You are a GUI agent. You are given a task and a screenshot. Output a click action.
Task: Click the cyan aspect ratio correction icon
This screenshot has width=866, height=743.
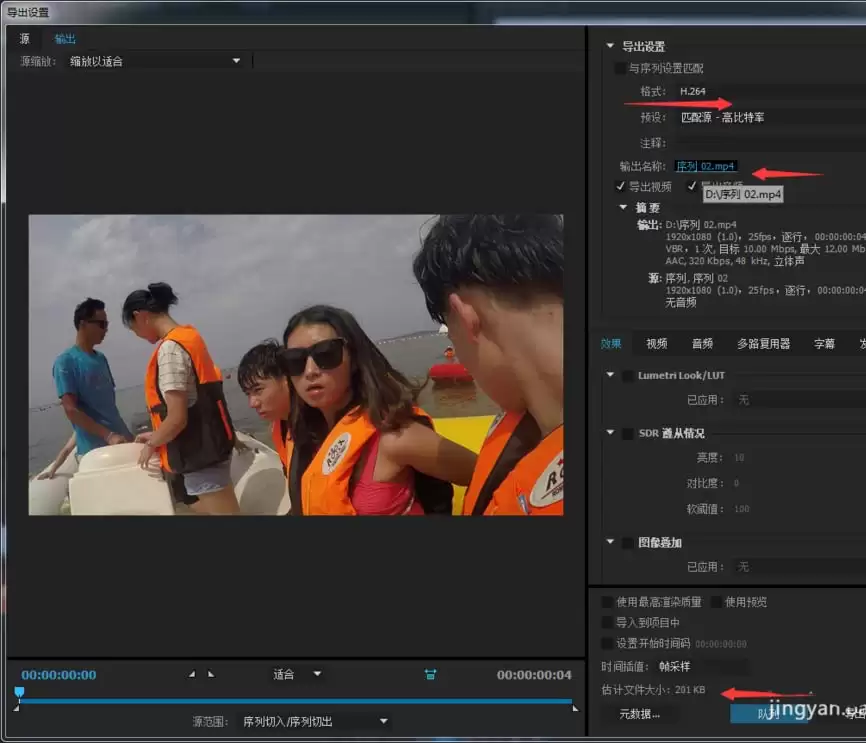[x=430, y=675]
